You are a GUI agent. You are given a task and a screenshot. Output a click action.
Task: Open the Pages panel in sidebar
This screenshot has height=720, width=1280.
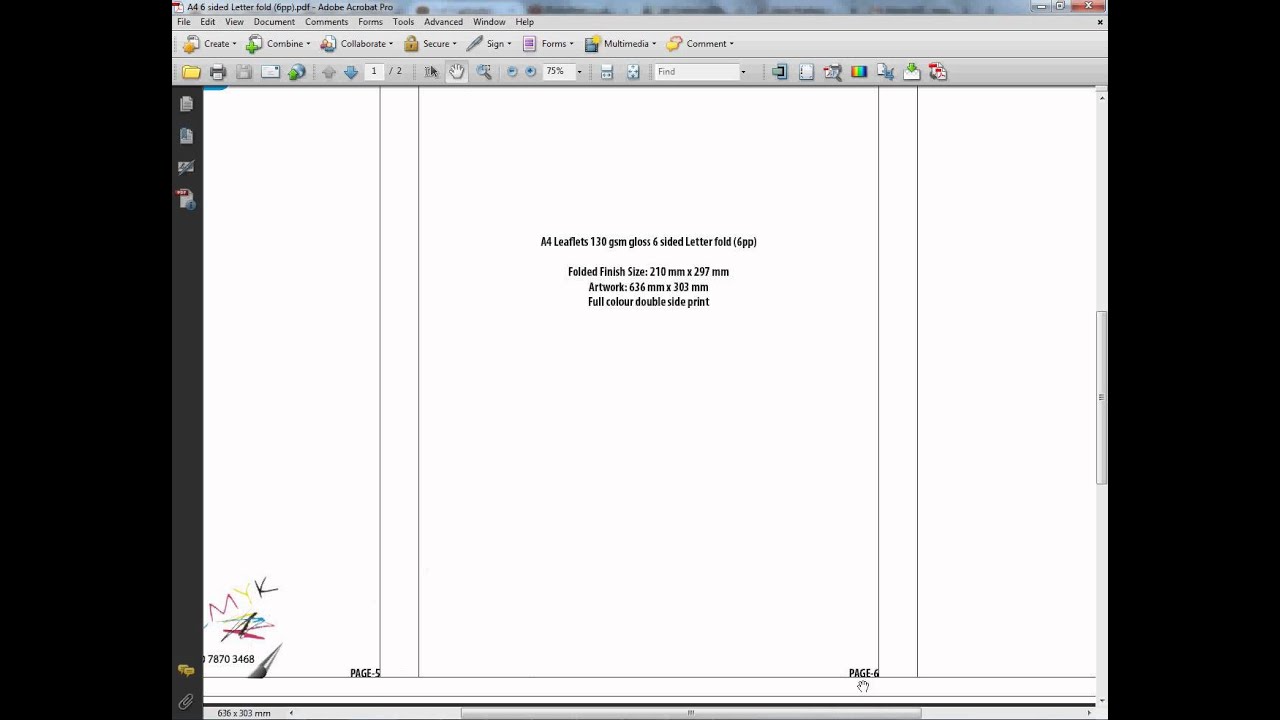point(186,104)
